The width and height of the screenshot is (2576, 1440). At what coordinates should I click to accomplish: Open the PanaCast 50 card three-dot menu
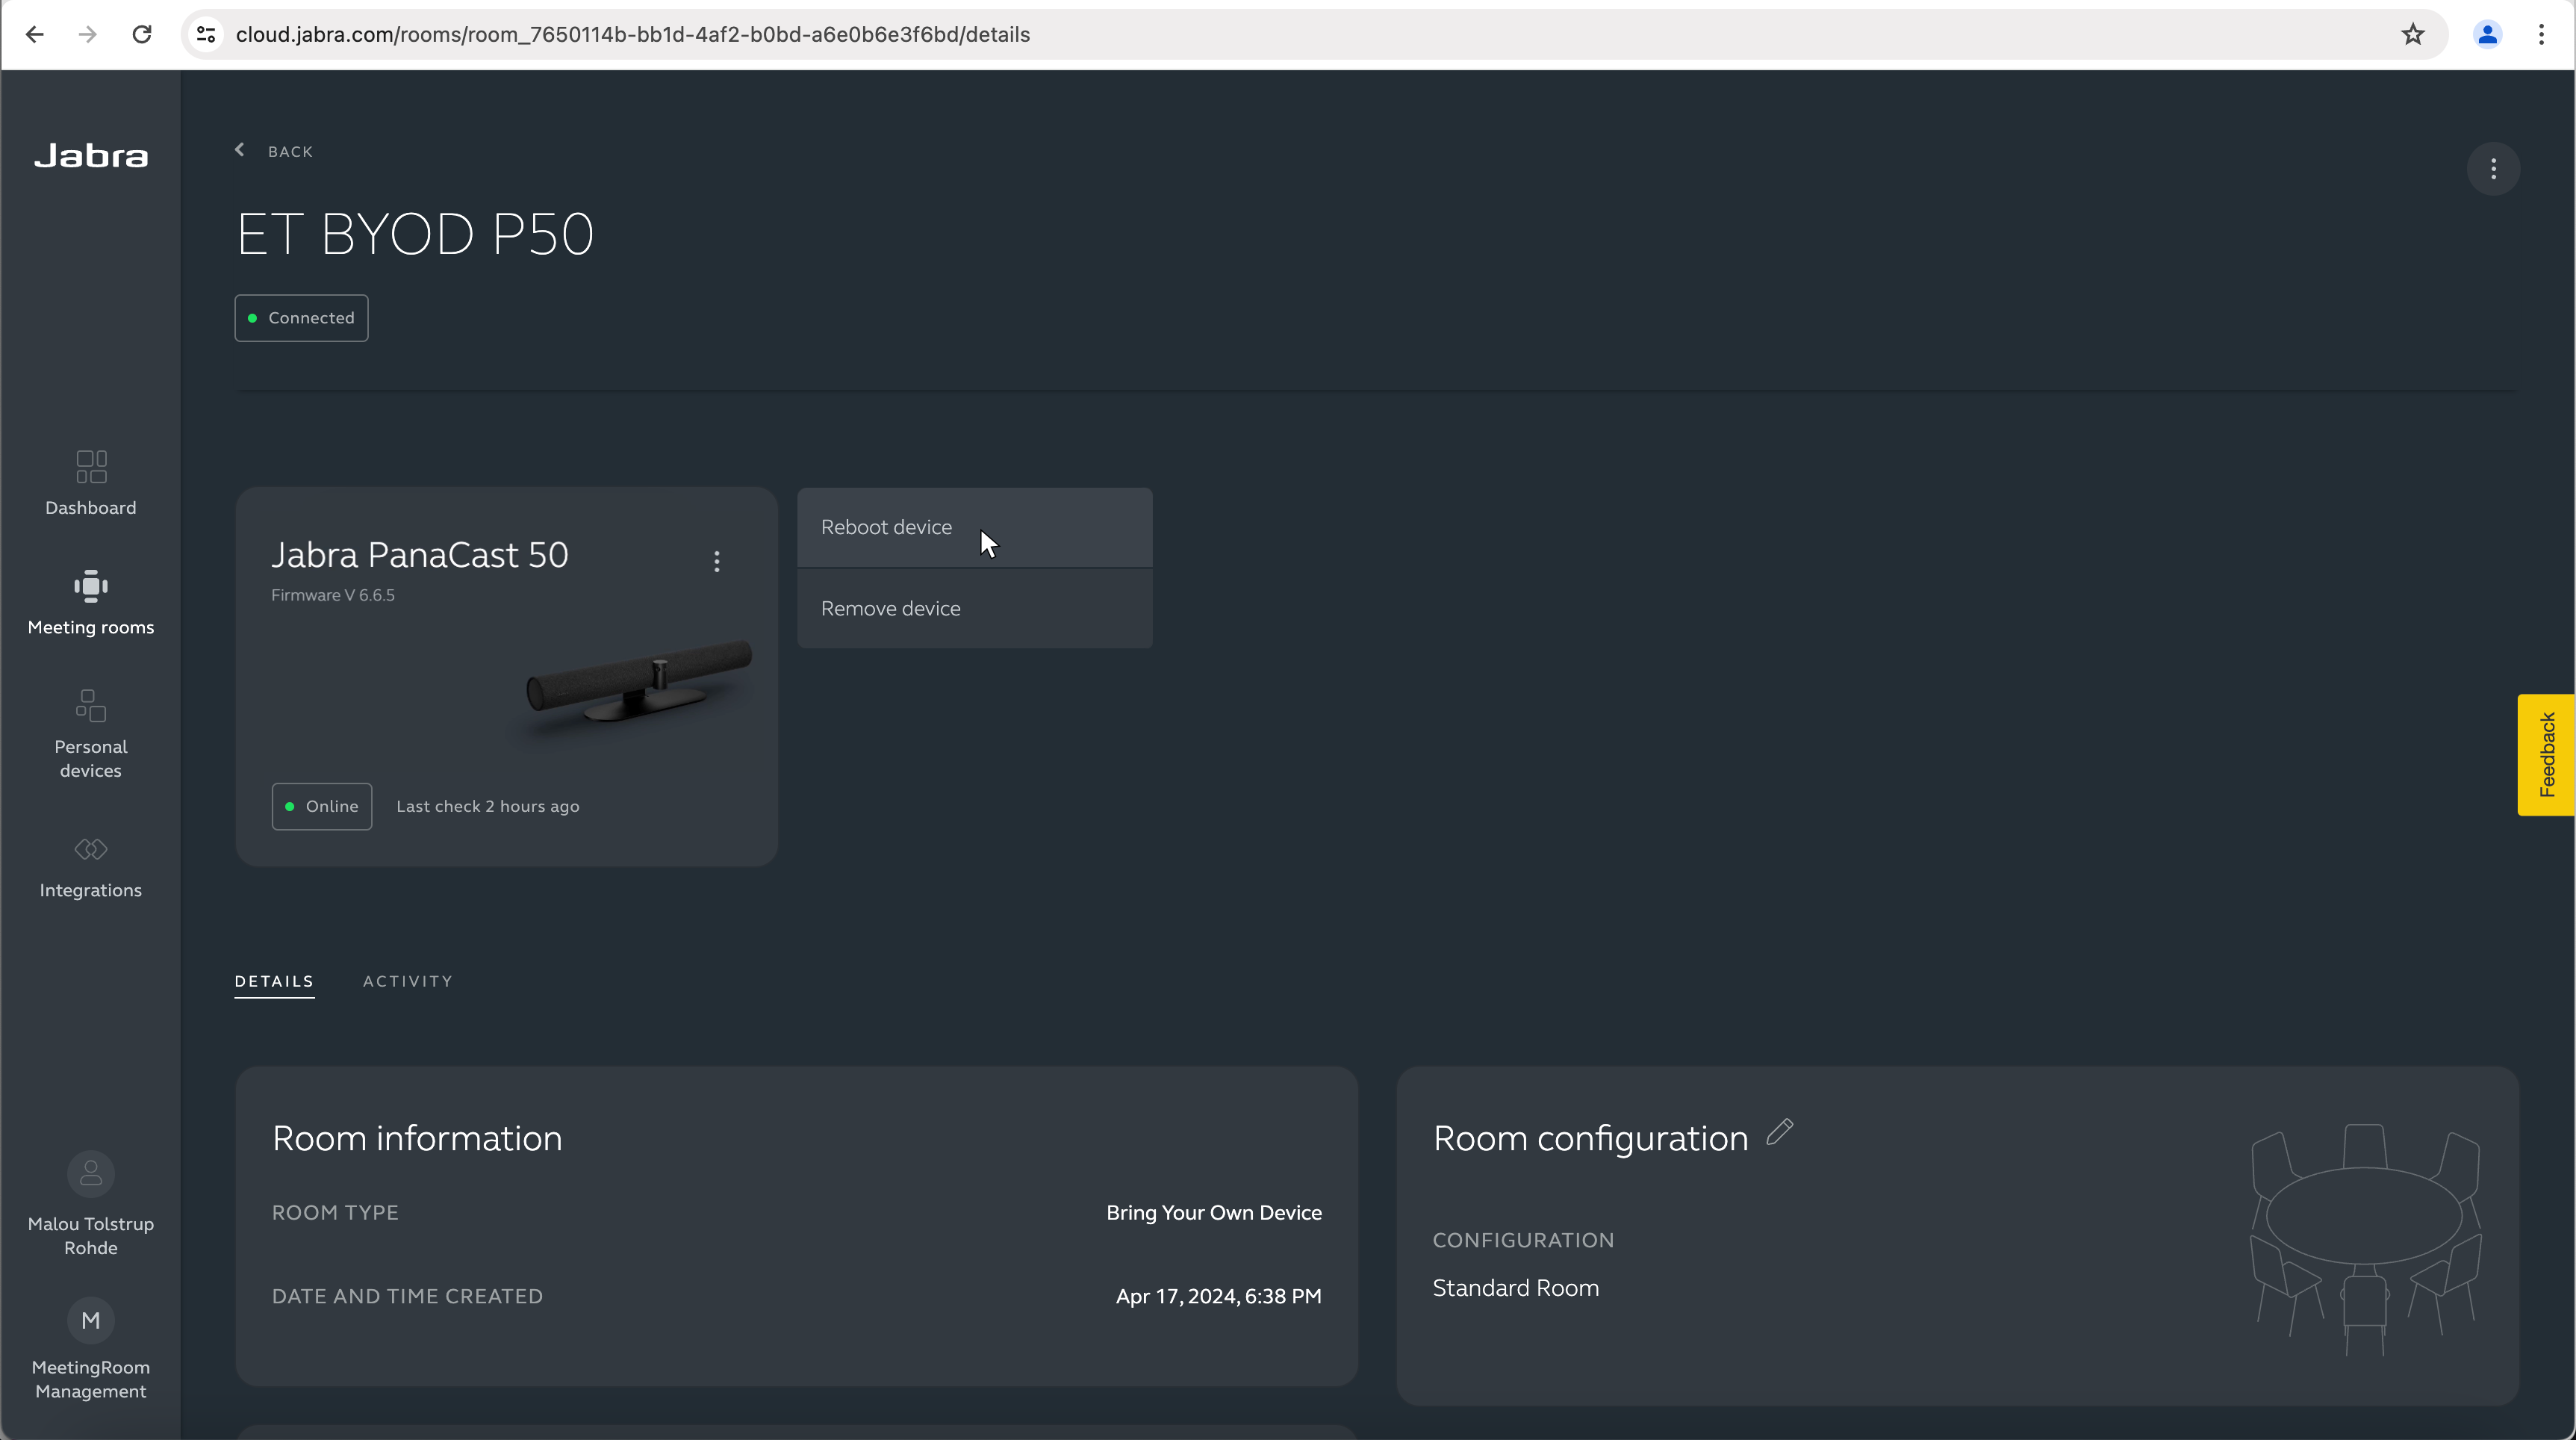pos(717,562)
